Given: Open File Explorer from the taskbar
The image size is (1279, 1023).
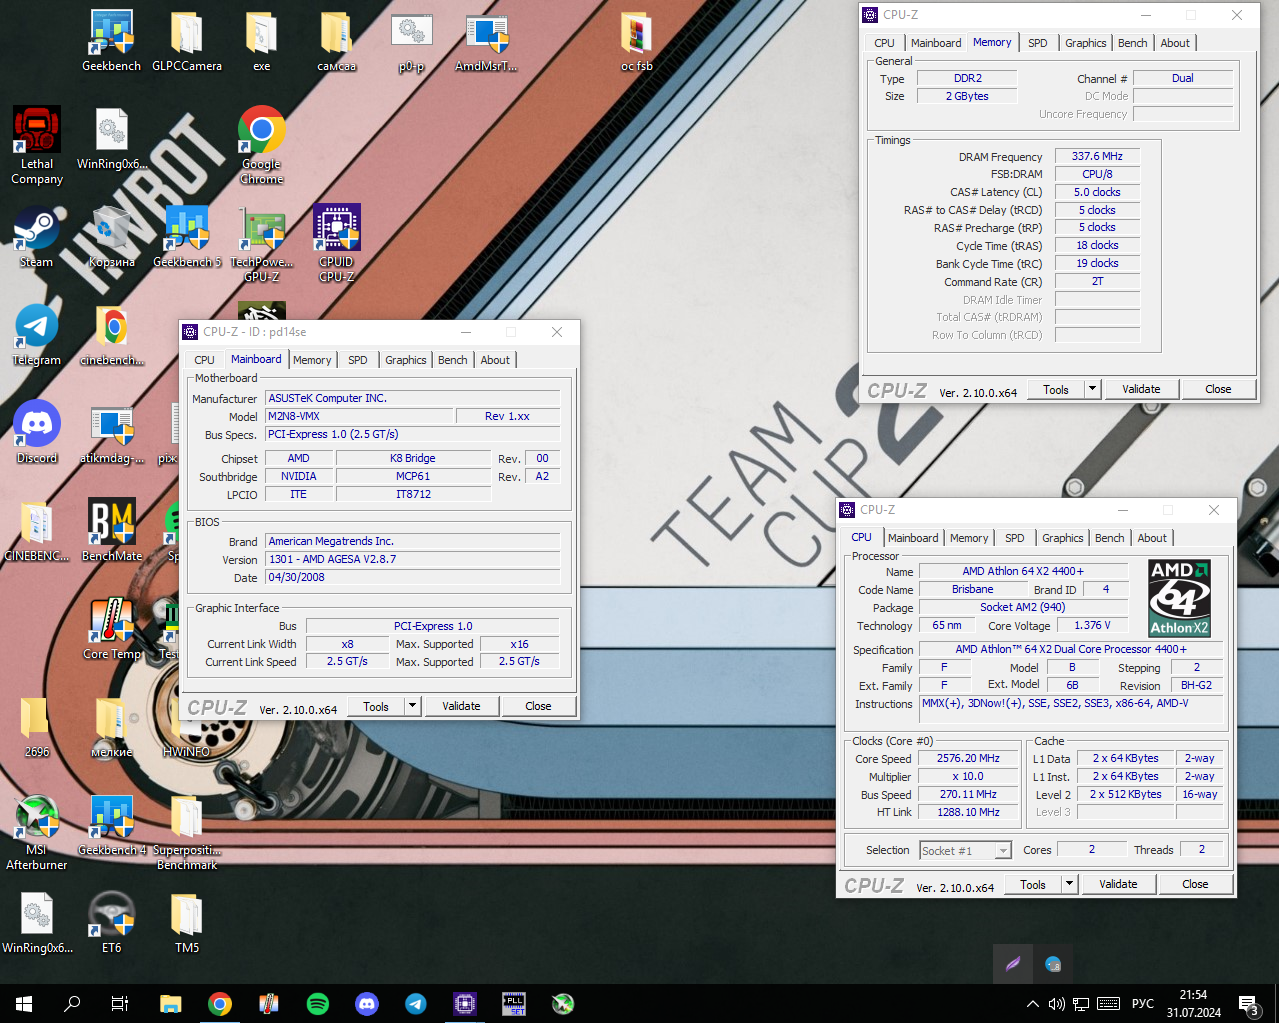Looking at the screenshot, I should (171, 1003).
